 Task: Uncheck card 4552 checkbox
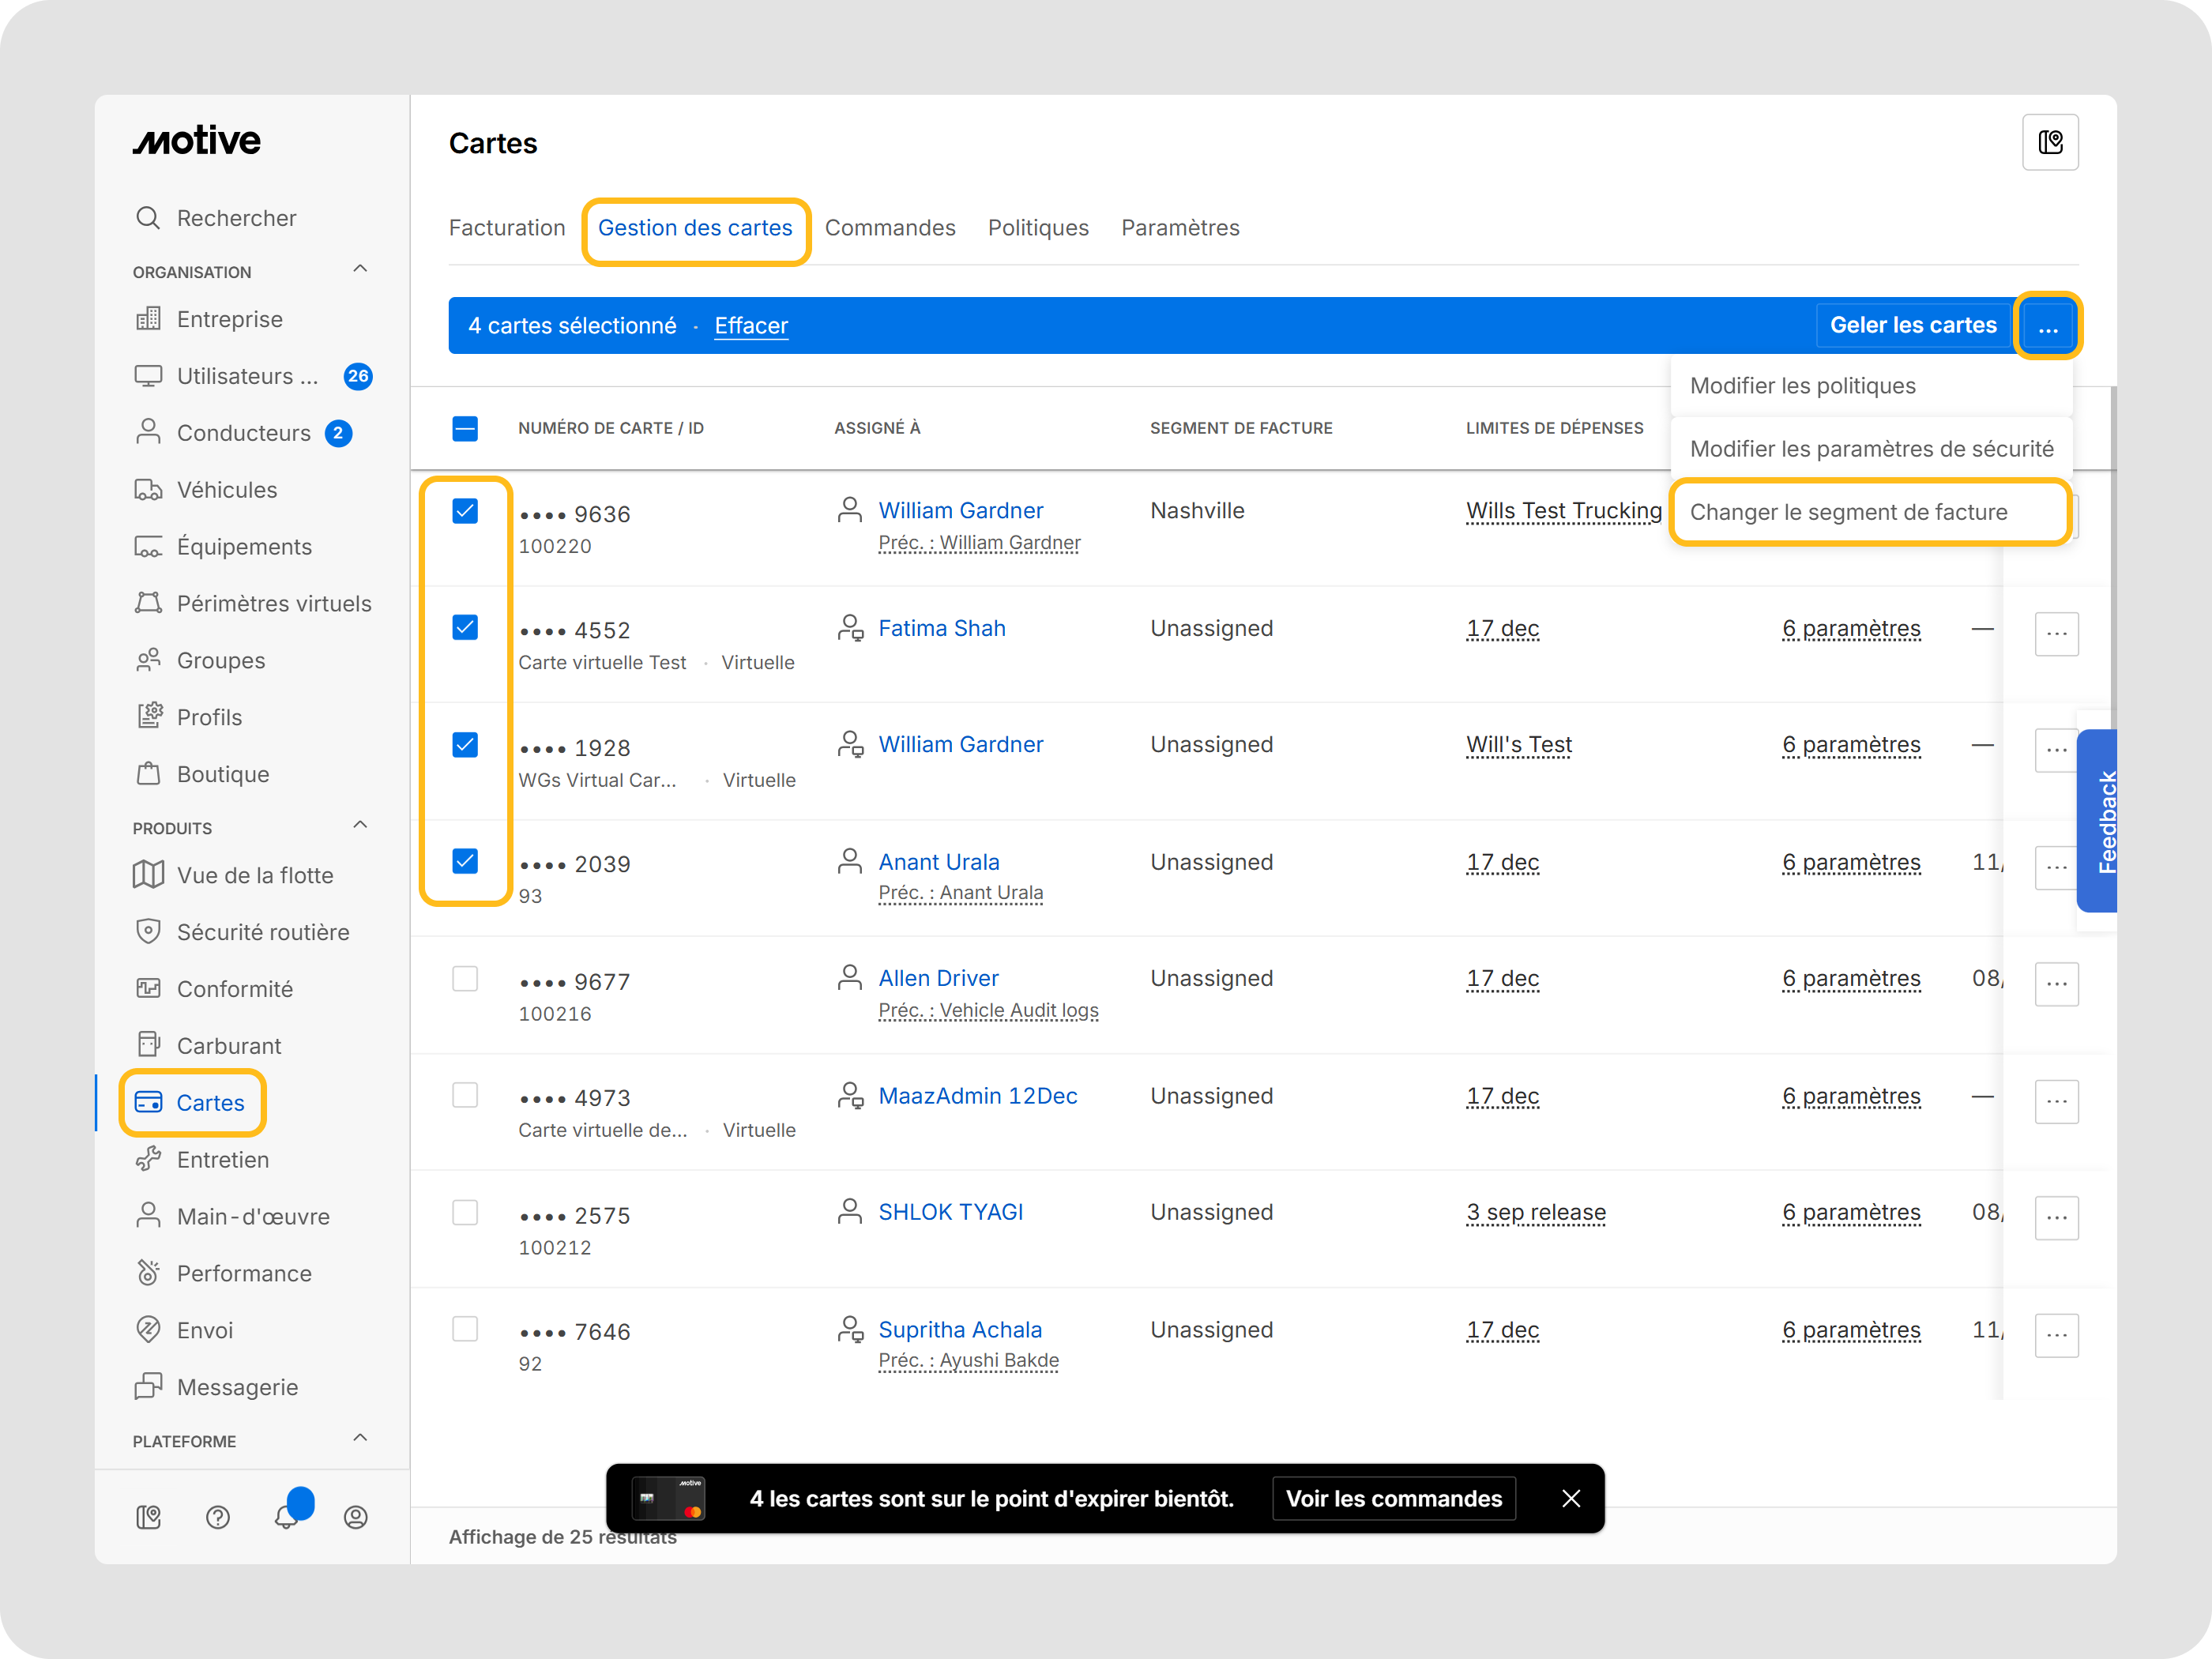pos(465,627)
